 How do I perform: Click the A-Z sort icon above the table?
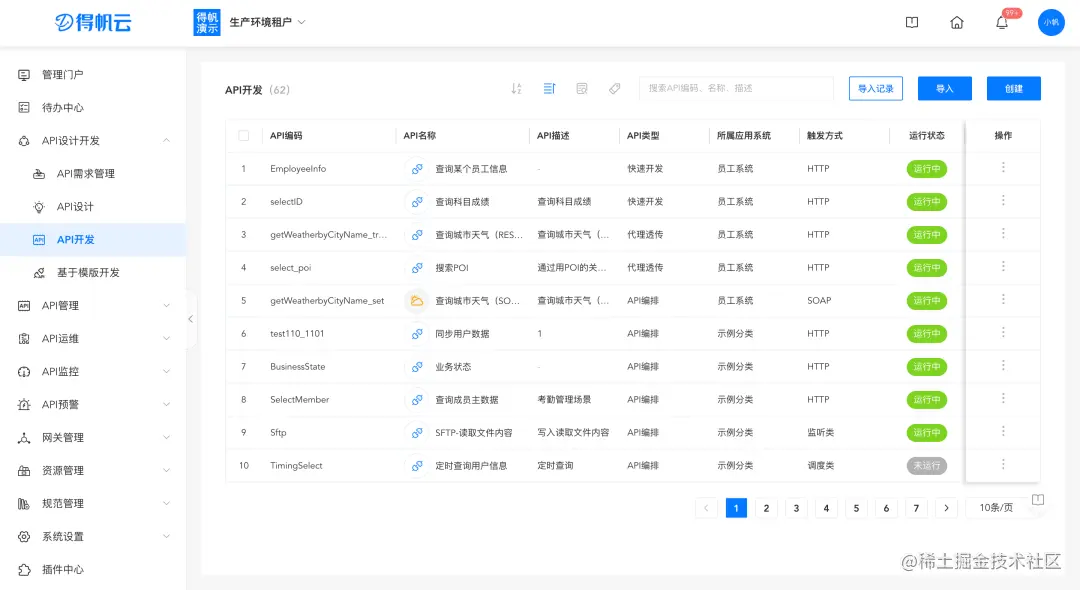[516, 88]
